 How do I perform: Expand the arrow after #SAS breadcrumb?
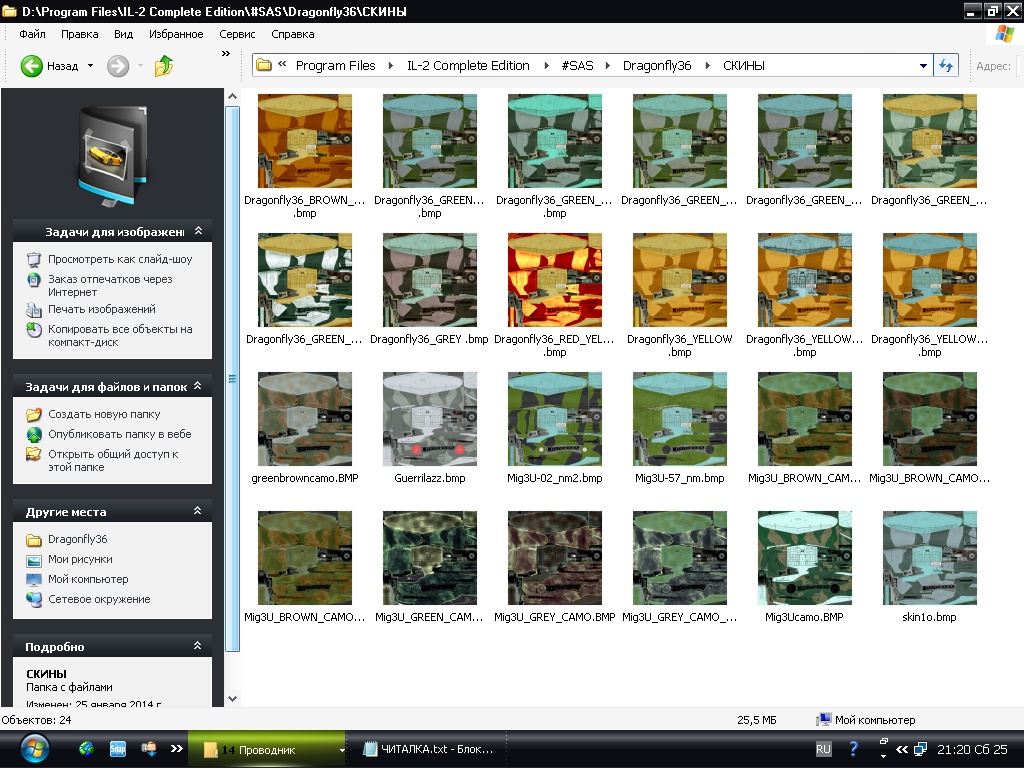coord(608,65)
